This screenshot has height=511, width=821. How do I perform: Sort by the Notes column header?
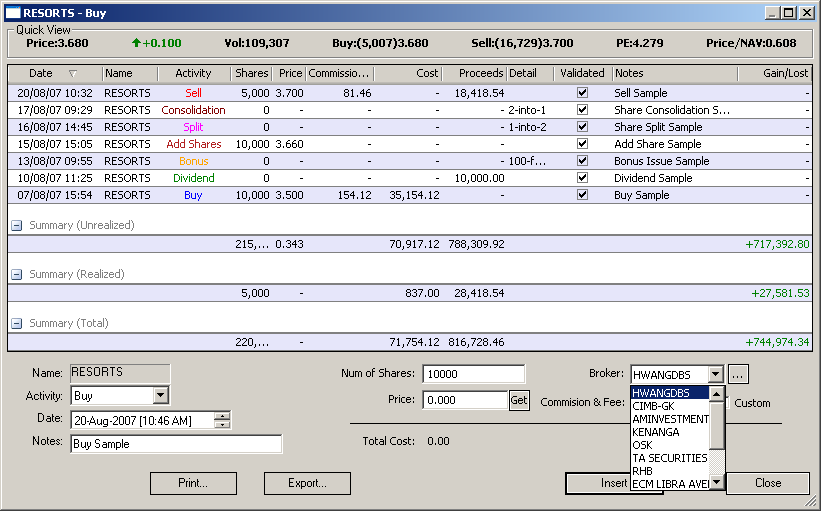point(675,73)
